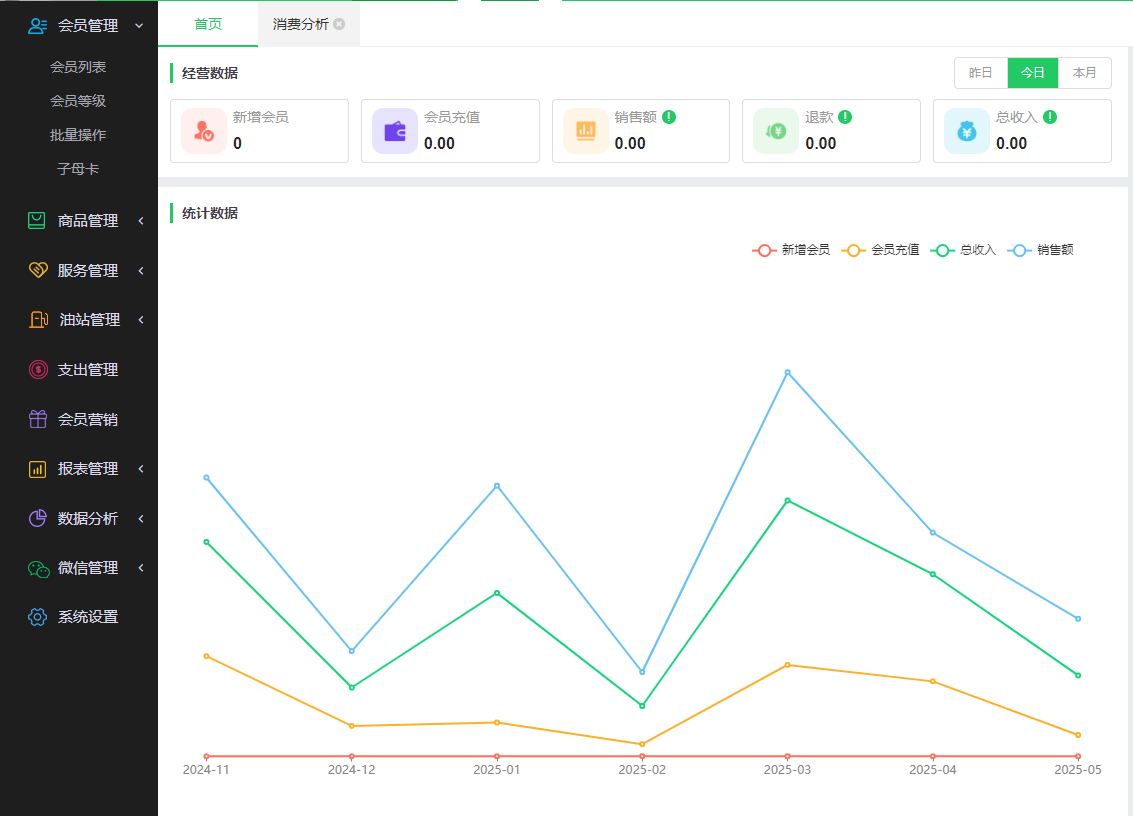Open 批量操作 submenu item

pyautogui.click(x=78, y=134)
